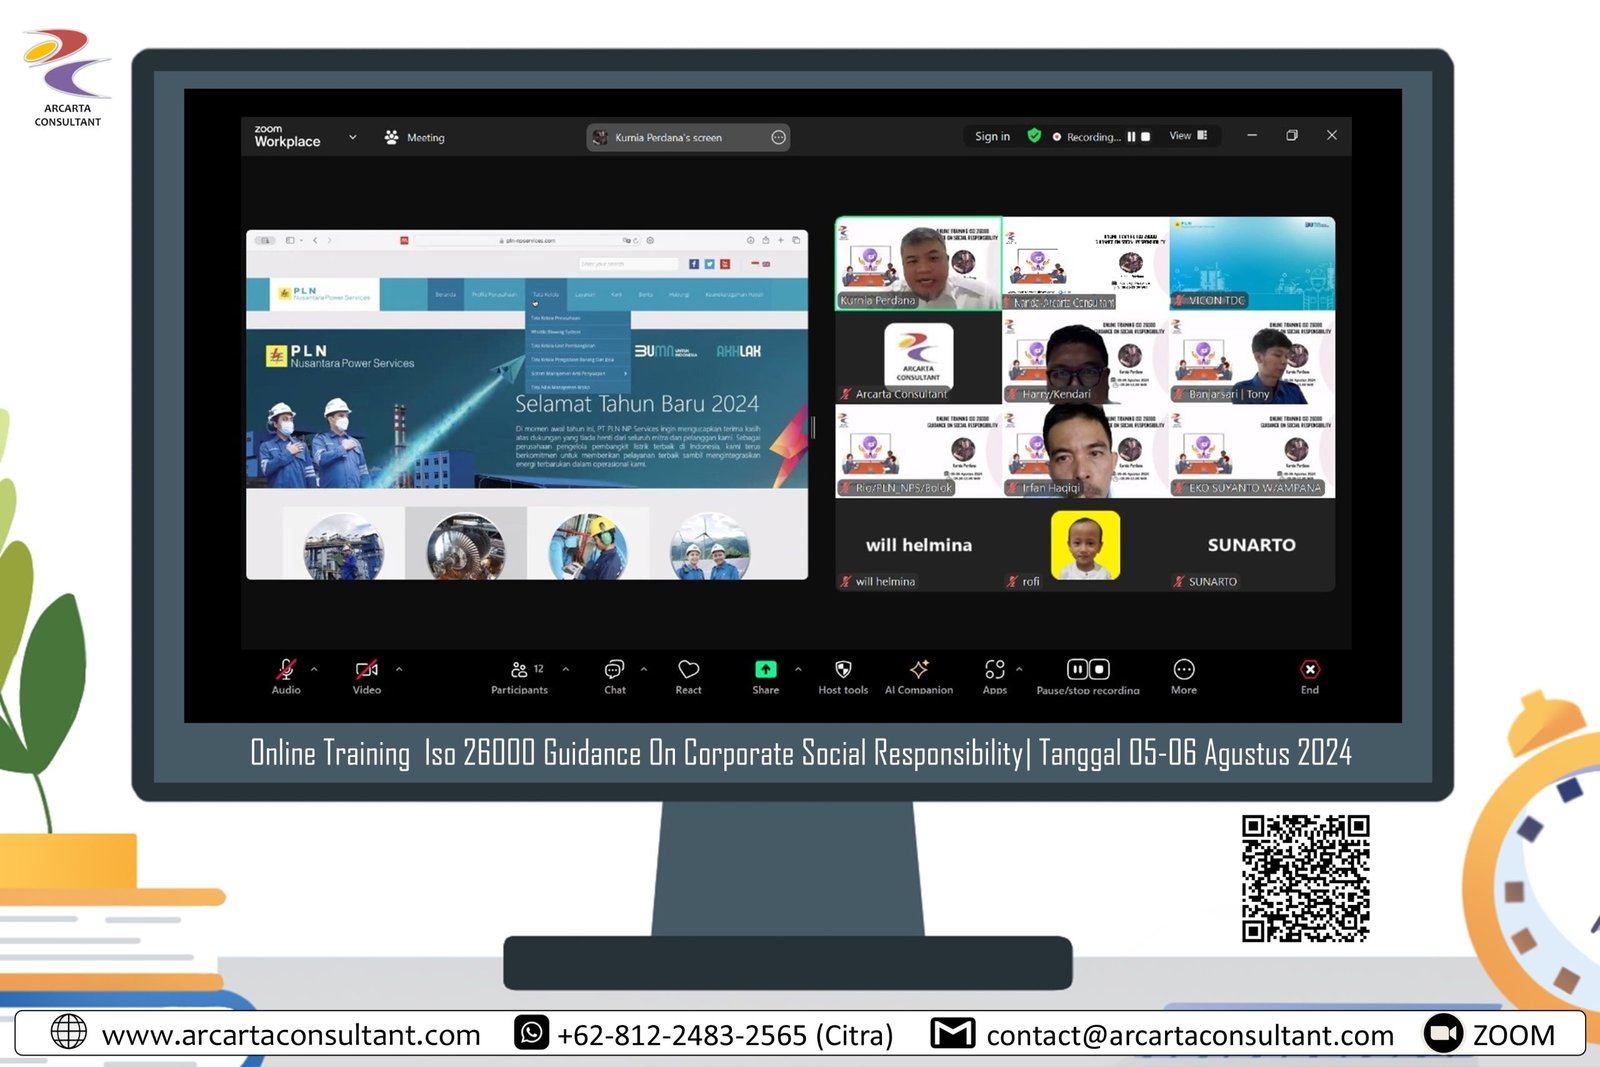Viewport: 1600px width, 1067px height.
Task: Pause or stop recording in bottom toolbar
Action: click(1088, 670)
